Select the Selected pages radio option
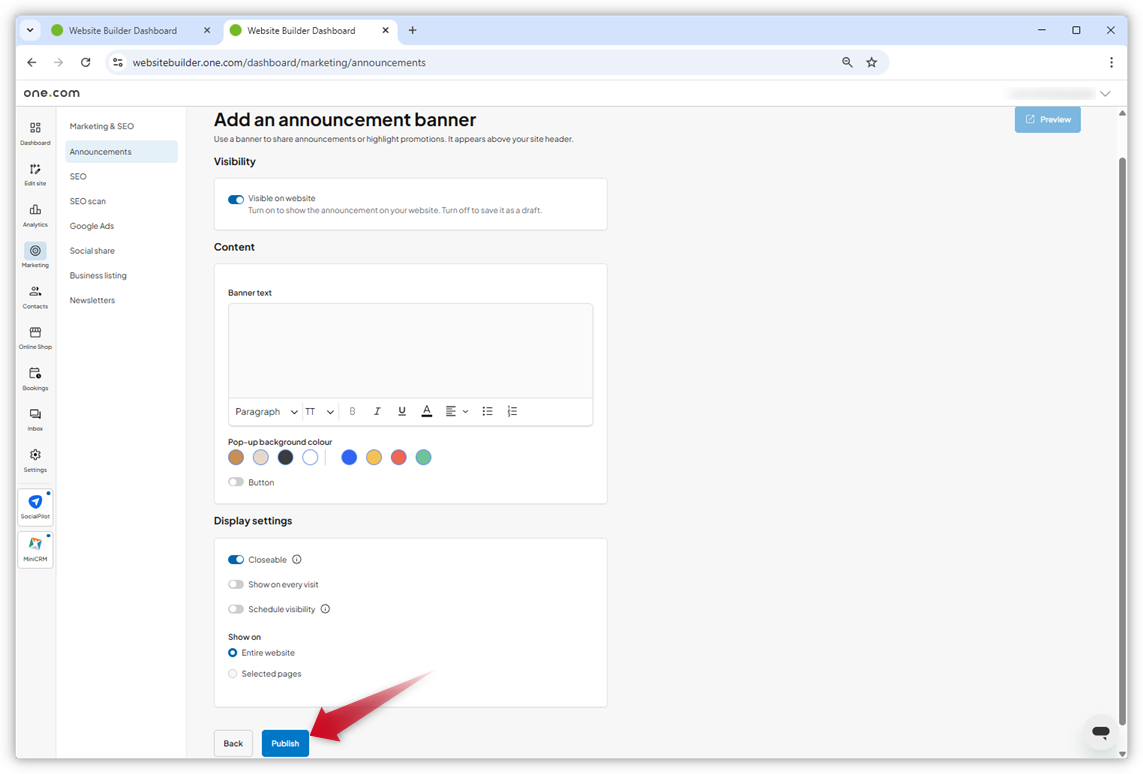The image size is (1143, 774). tap(234, 673)
